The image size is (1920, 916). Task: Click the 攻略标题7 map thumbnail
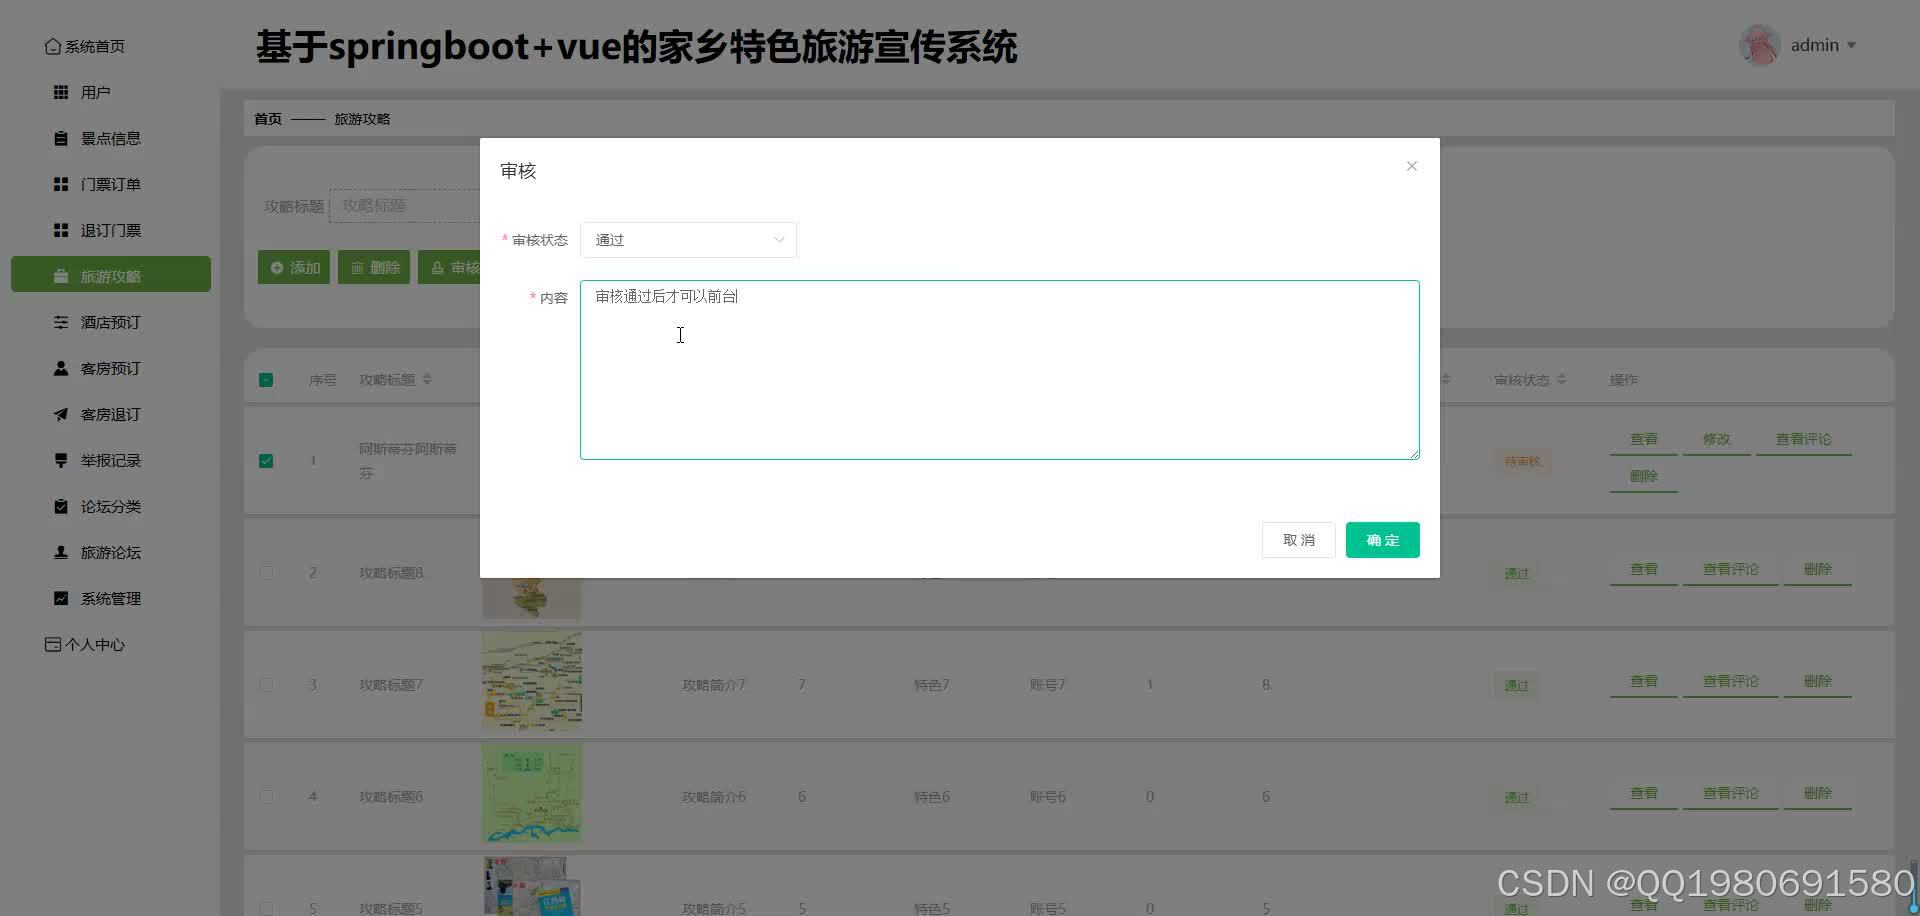pyautogui.click(x=531, y=681)
